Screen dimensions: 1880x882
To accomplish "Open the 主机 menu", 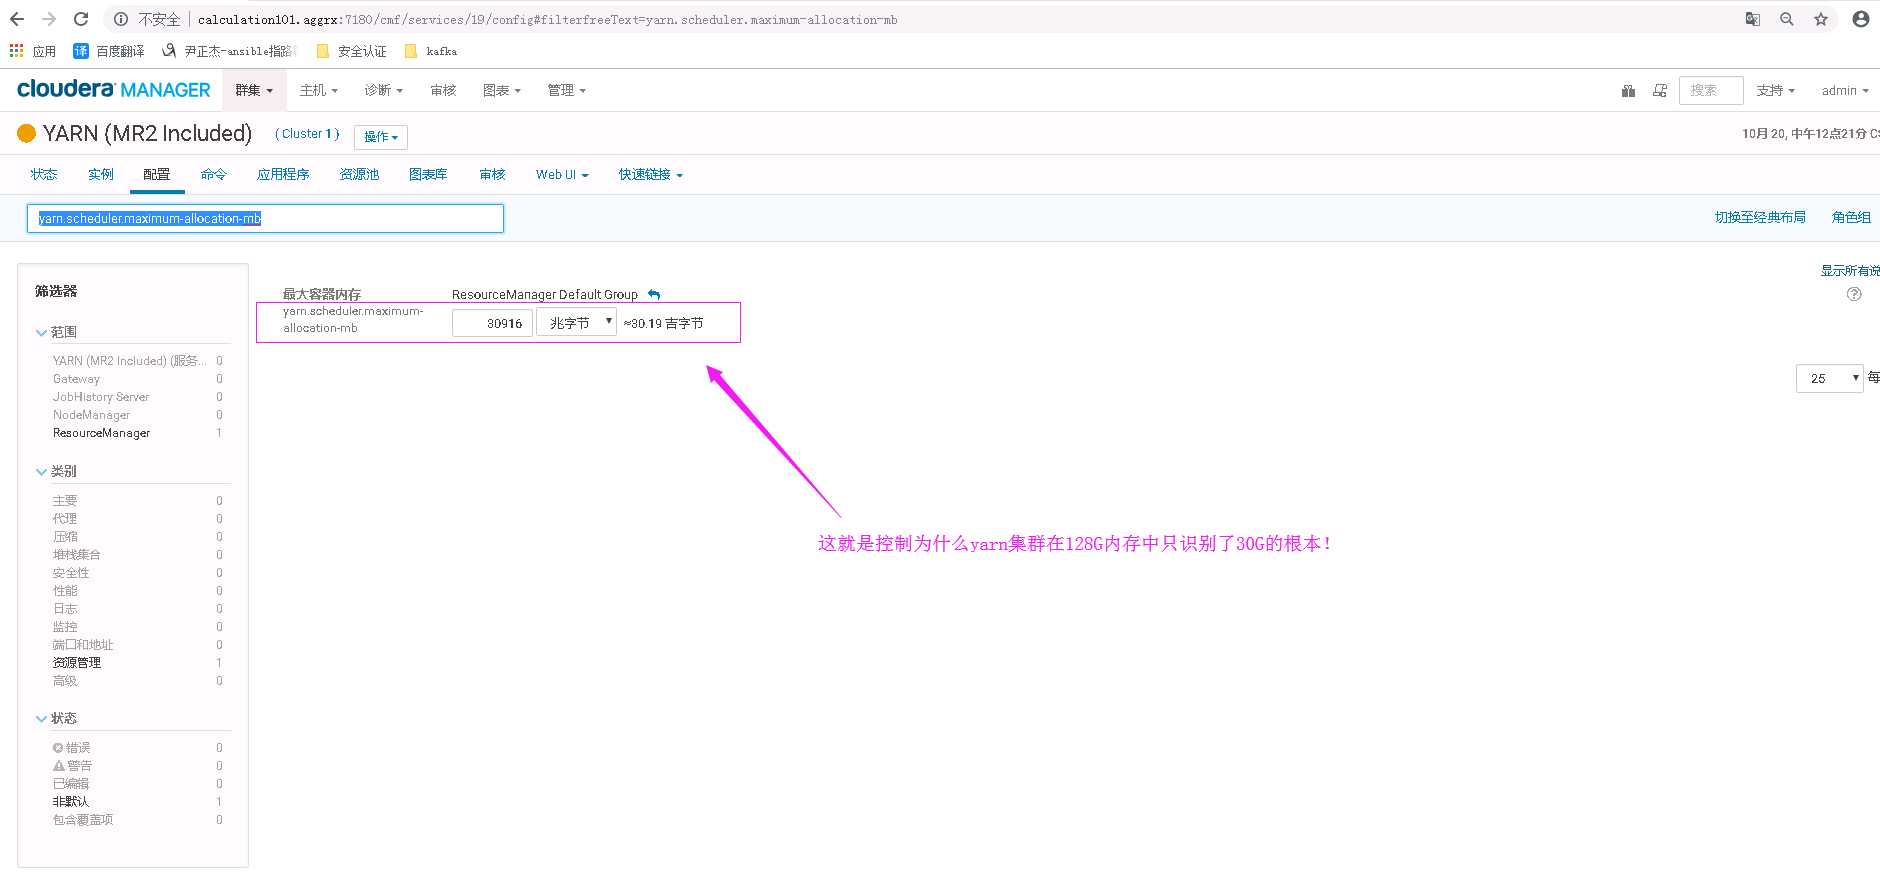I will pyautogui.click(x=319, y=90).
